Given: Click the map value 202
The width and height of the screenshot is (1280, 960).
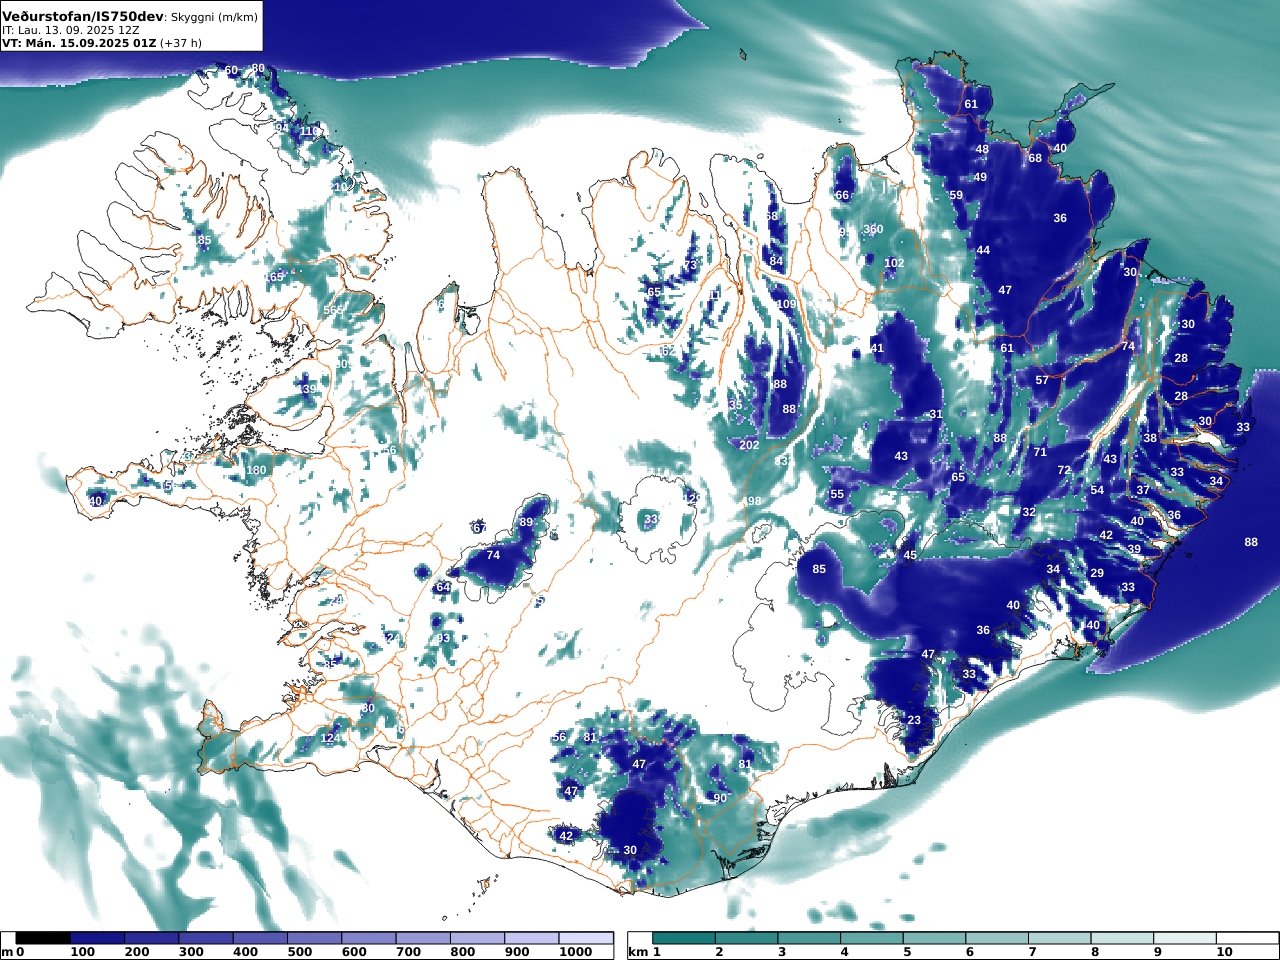Looking at the screenshot, I should pyautogui.click(x=749, y=445).
